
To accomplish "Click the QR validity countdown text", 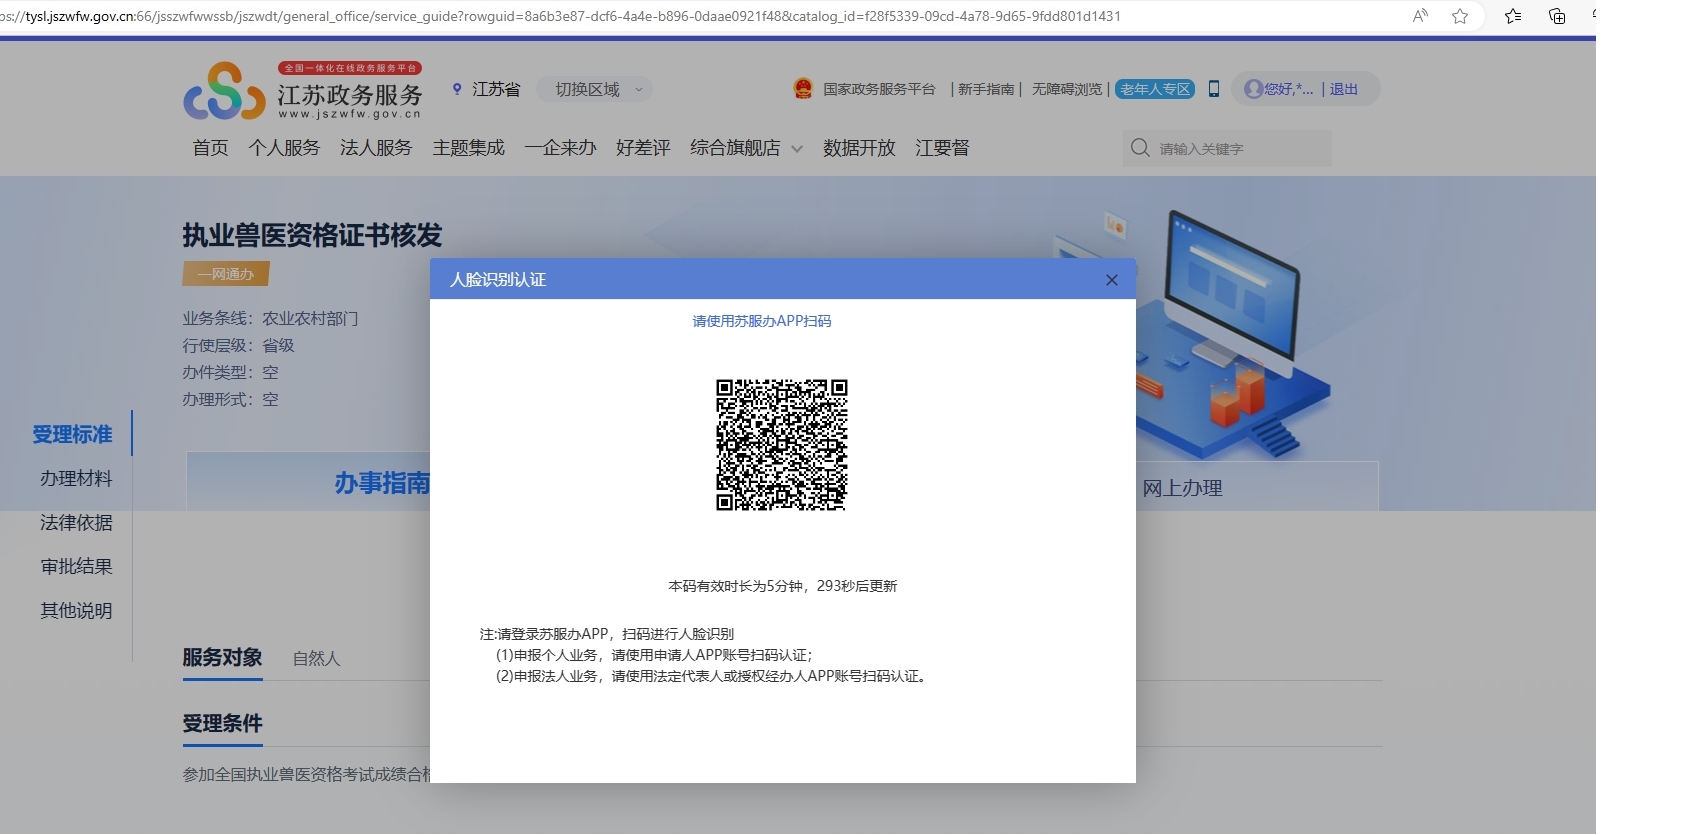I will pos(783,586).
